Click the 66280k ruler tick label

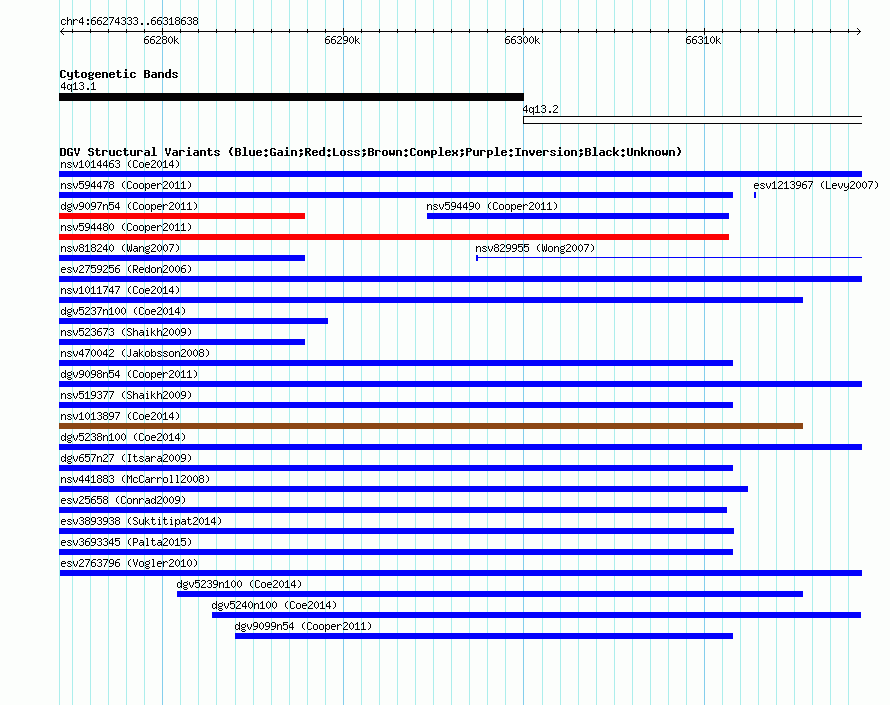tap(161, 40)
